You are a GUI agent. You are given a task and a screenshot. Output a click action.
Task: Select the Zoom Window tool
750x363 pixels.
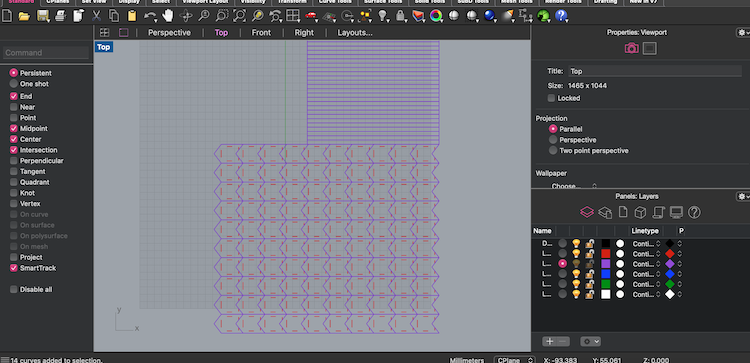221,16
